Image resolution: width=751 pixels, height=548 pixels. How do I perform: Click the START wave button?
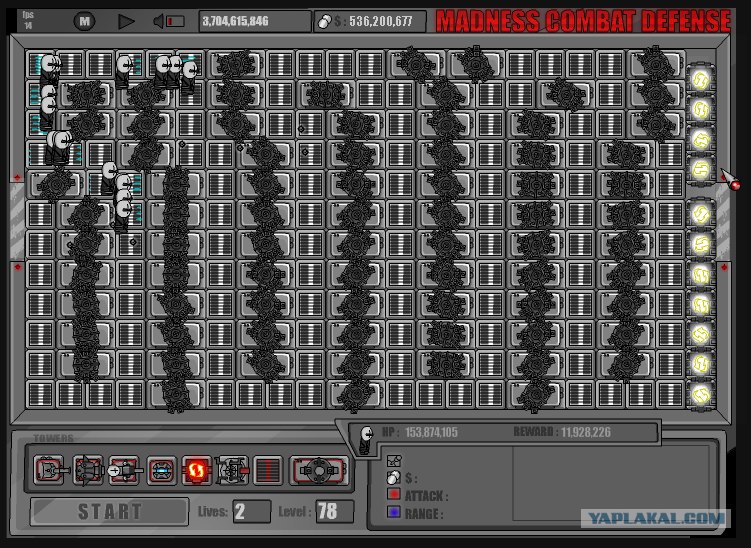point(110,511)
